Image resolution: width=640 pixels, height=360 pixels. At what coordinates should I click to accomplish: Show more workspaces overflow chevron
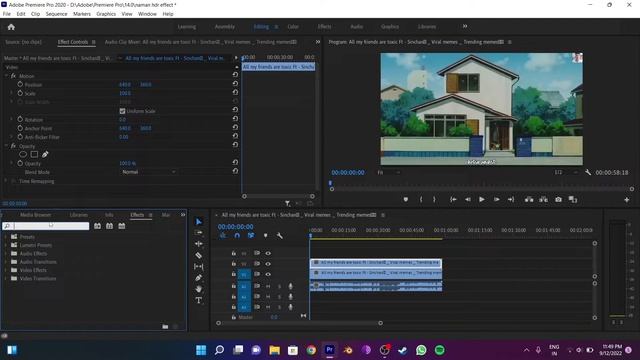pos(465,27)
